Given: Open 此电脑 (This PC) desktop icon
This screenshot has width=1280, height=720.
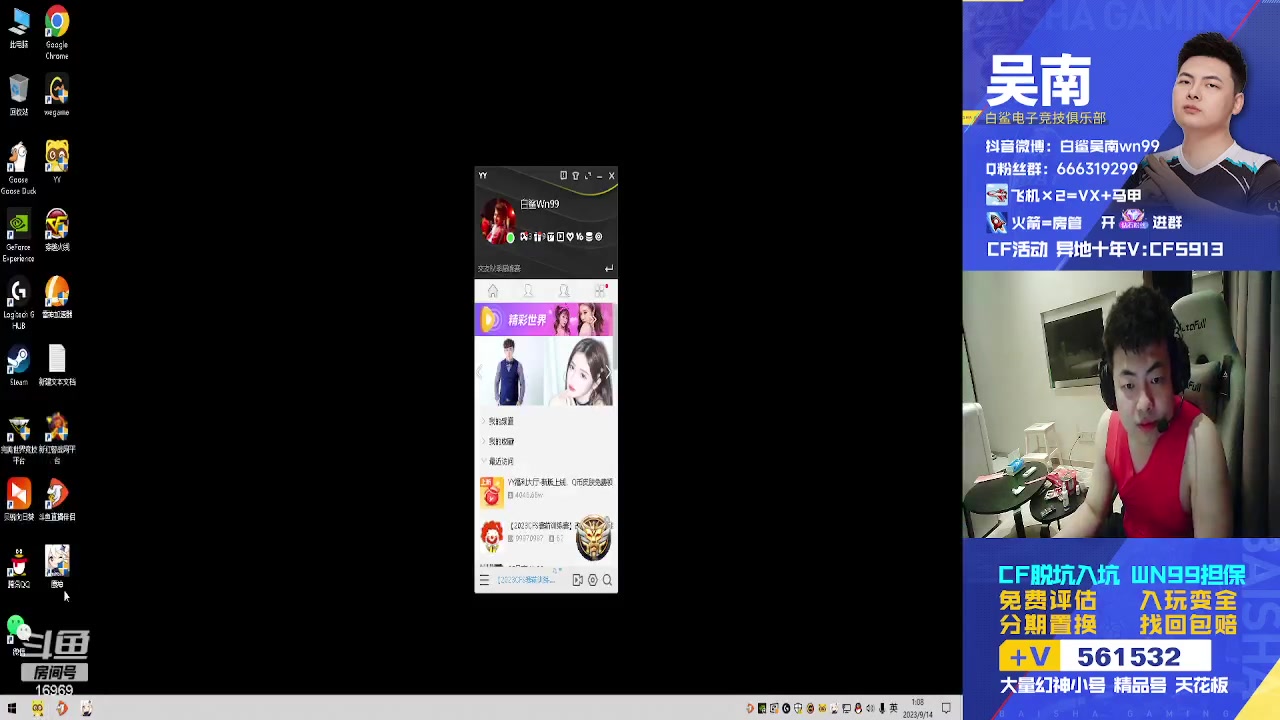Looking at the screenshot, I should 19,28.
